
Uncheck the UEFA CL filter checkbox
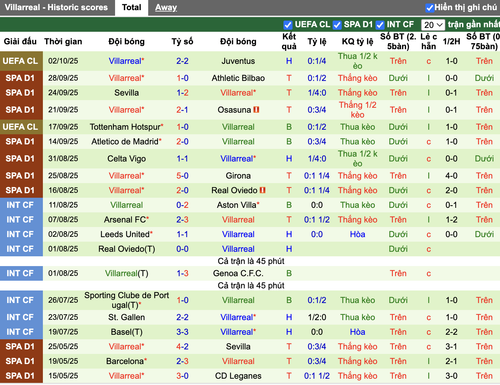[288, 25]
